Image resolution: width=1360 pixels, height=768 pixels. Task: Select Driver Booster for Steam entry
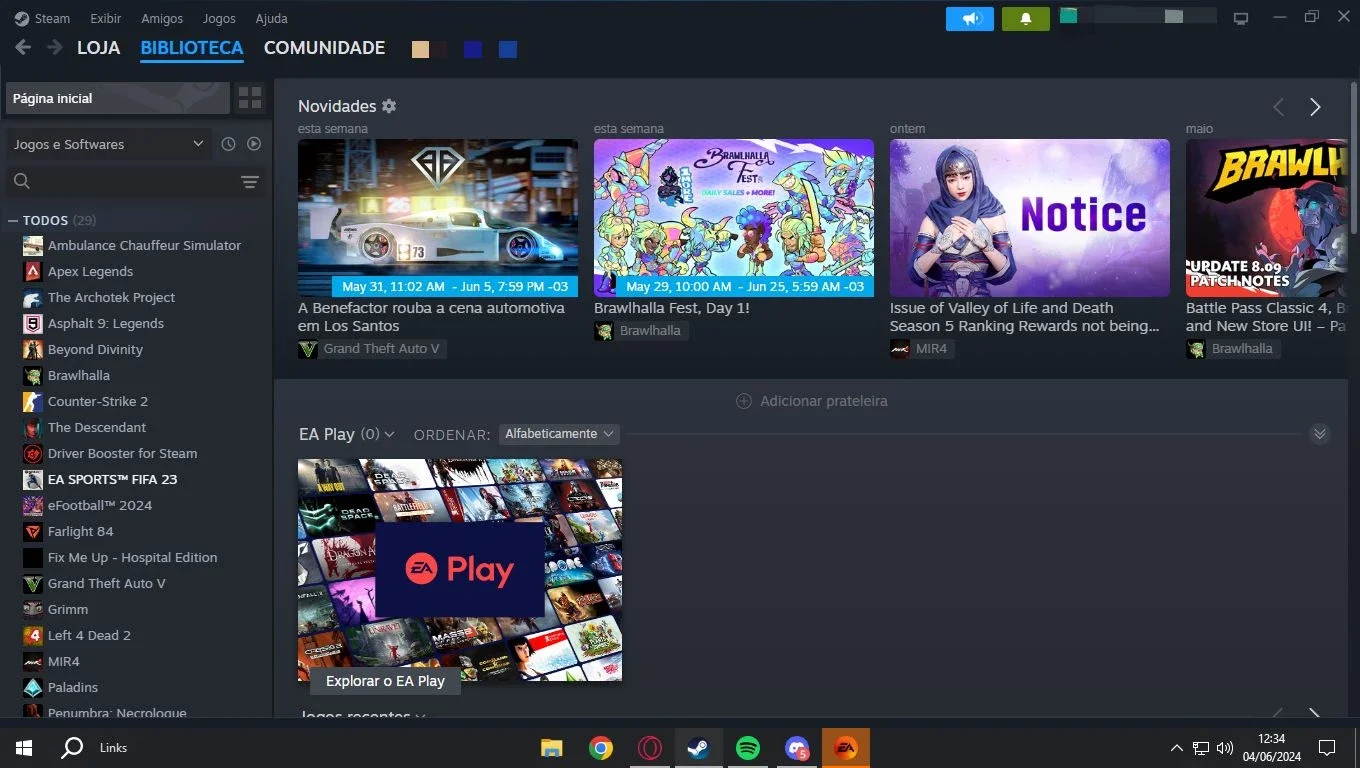tap(122, 453)
